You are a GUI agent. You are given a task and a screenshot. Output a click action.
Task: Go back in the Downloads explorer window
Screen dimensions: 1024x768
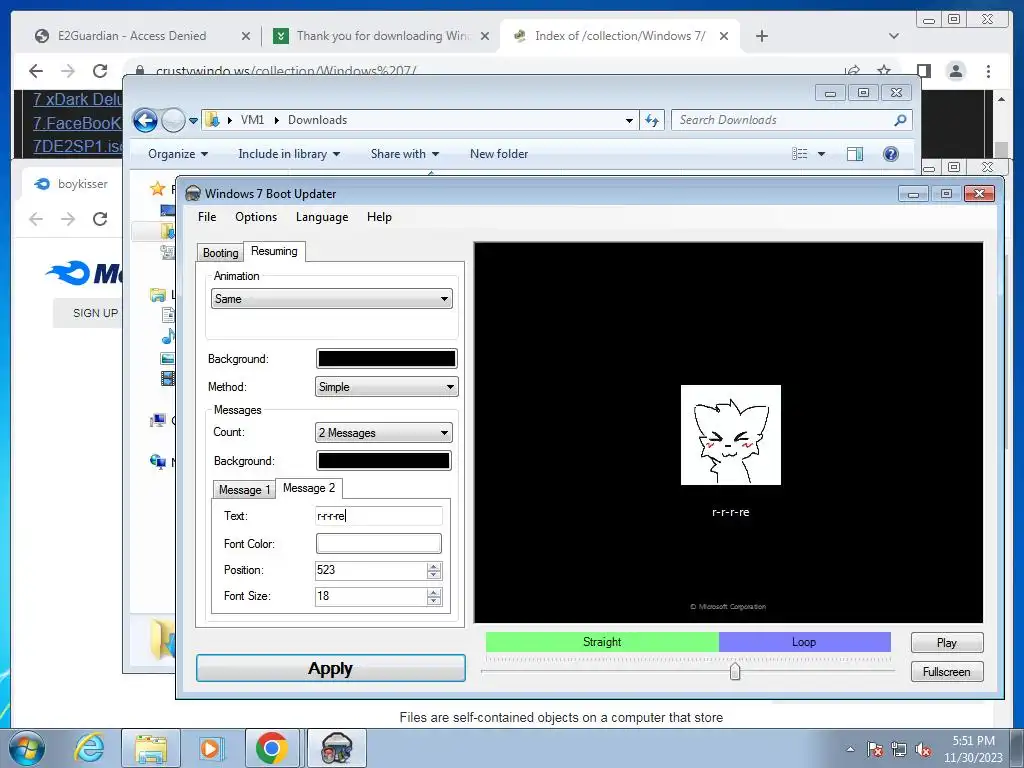[145, 120]
